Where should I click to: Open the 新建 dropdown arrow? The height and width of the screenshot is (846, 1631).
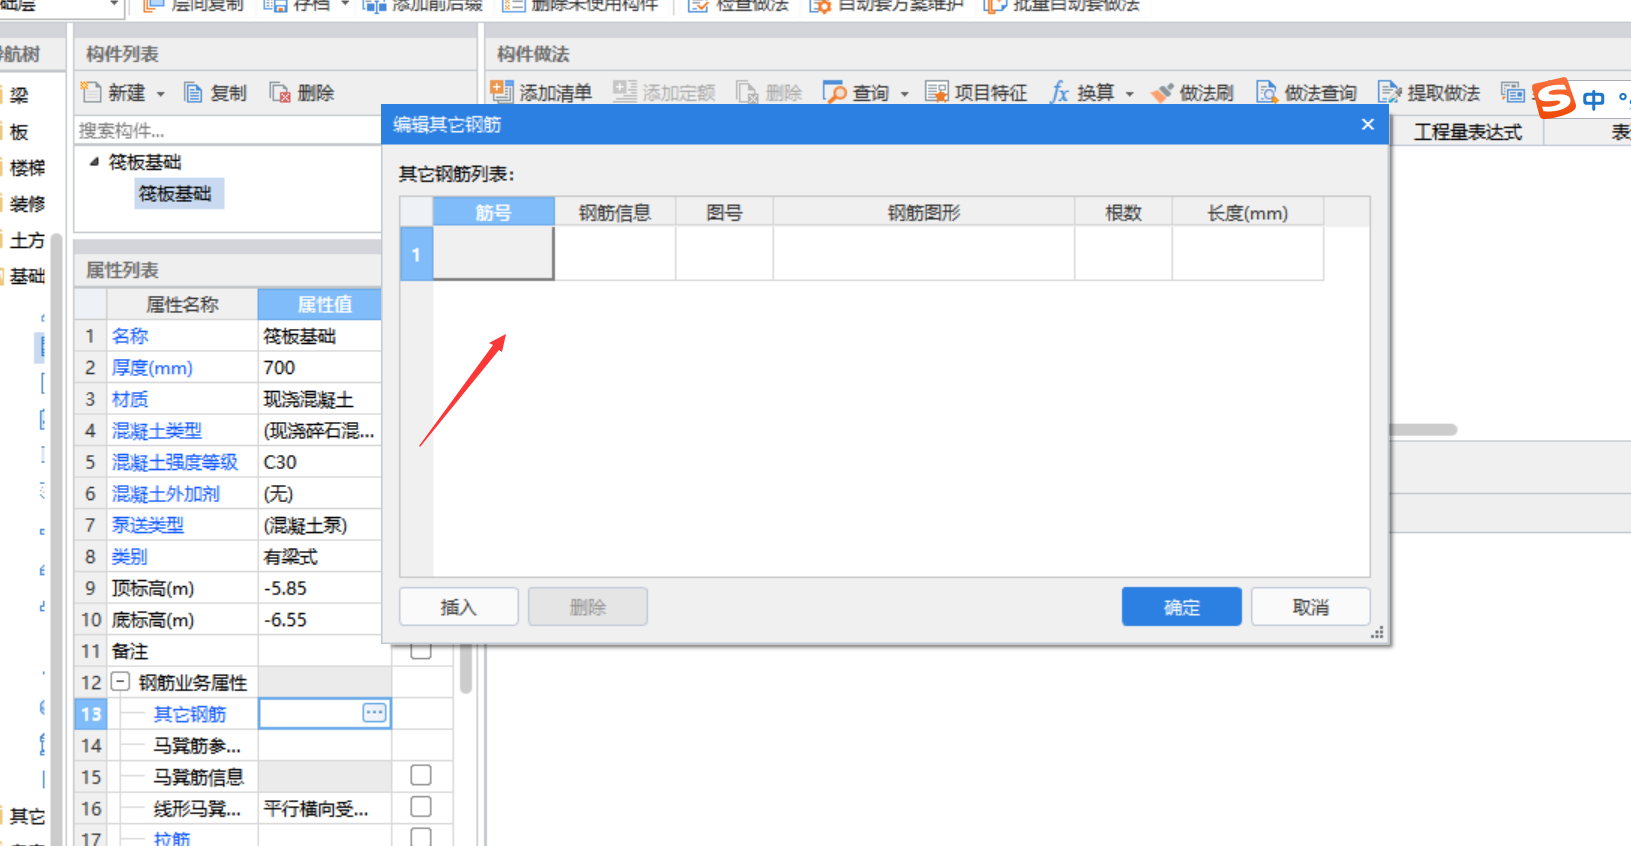click(160, 94)
